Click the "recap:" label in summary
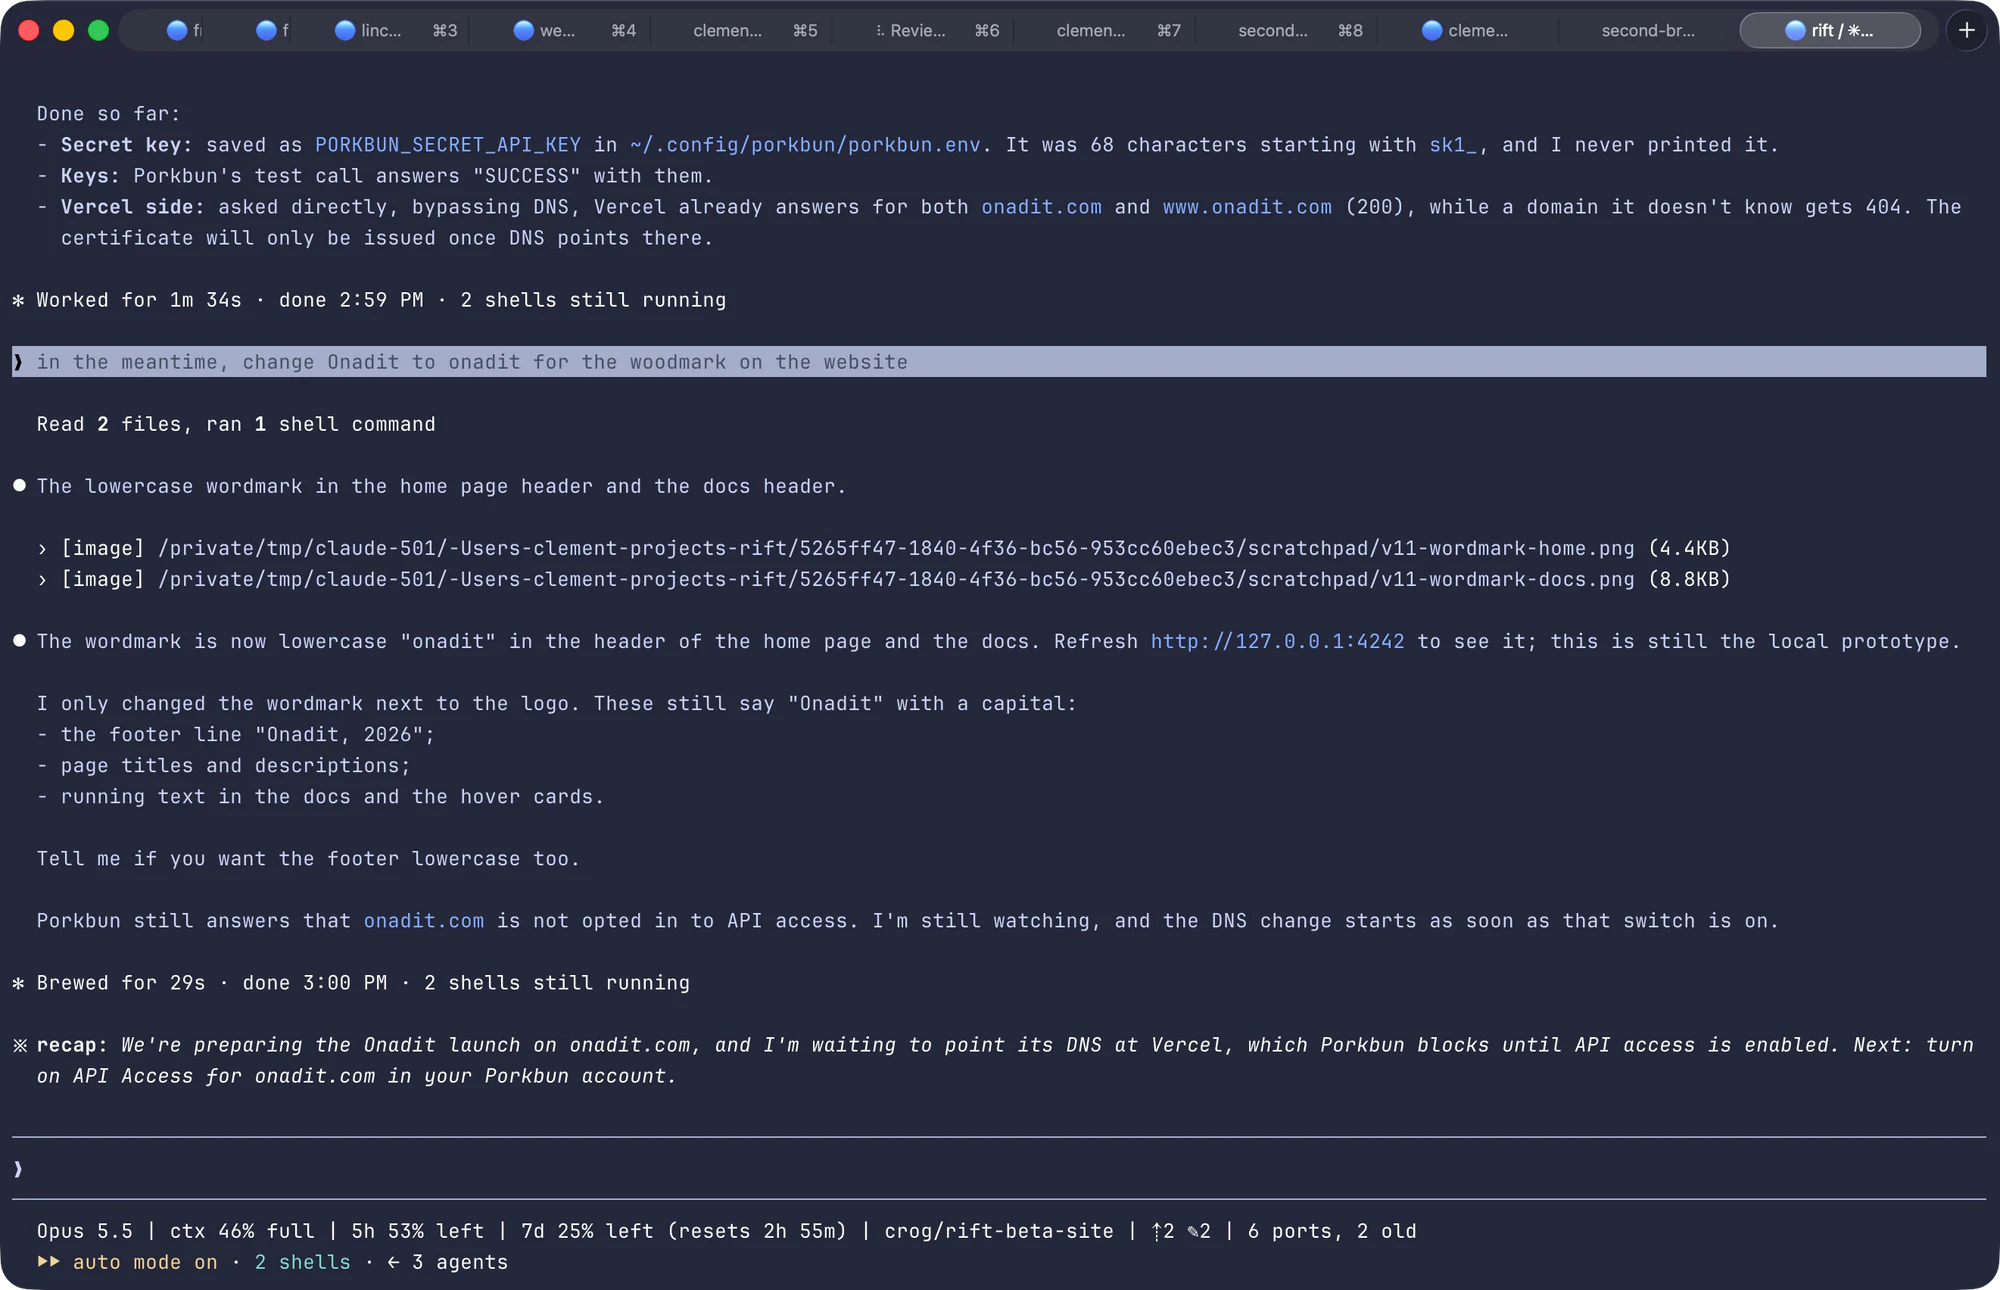The width and height of the screenshot is (2000, 1290). click(72, 1045)
